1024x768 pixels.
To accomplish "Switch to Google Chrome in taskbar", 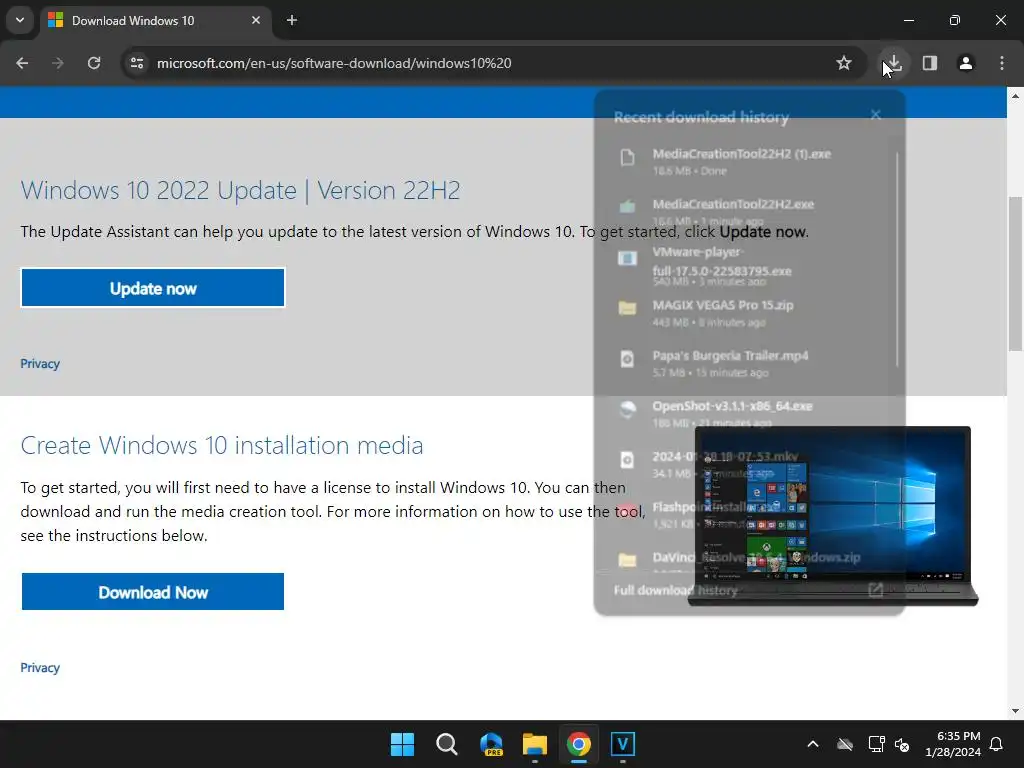I will click(579, 744).
